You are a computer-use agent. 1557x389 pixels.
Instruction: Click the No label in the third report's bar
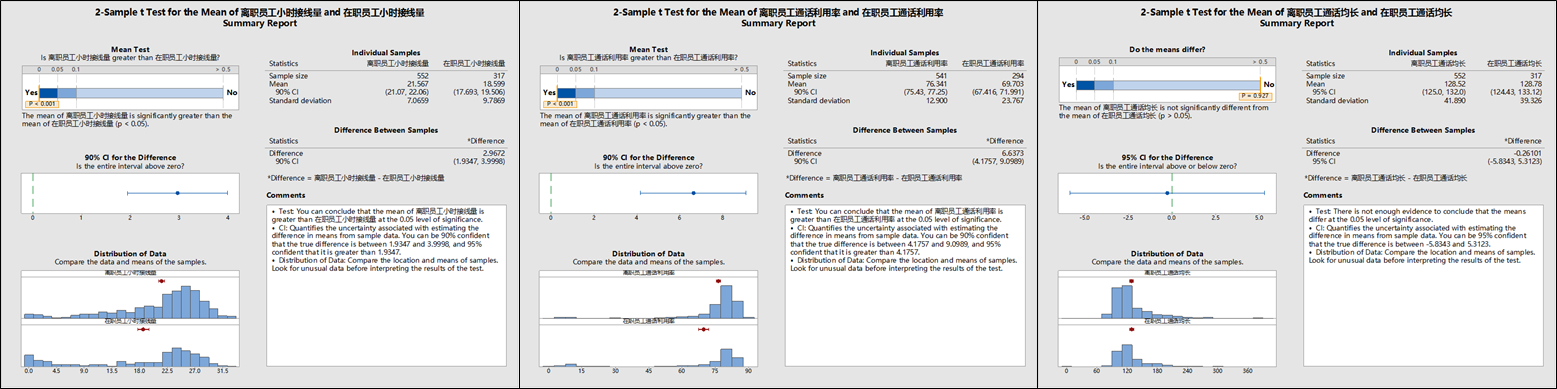(x=1269, y=84)
